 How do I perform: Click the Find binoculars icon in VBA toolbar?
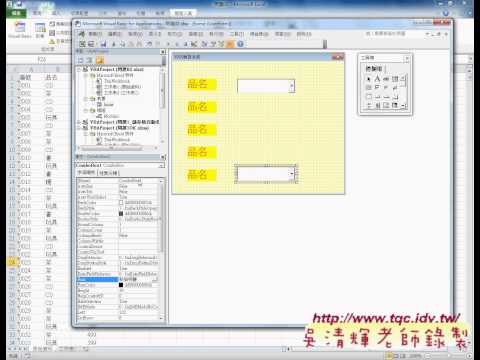point(140,44)
